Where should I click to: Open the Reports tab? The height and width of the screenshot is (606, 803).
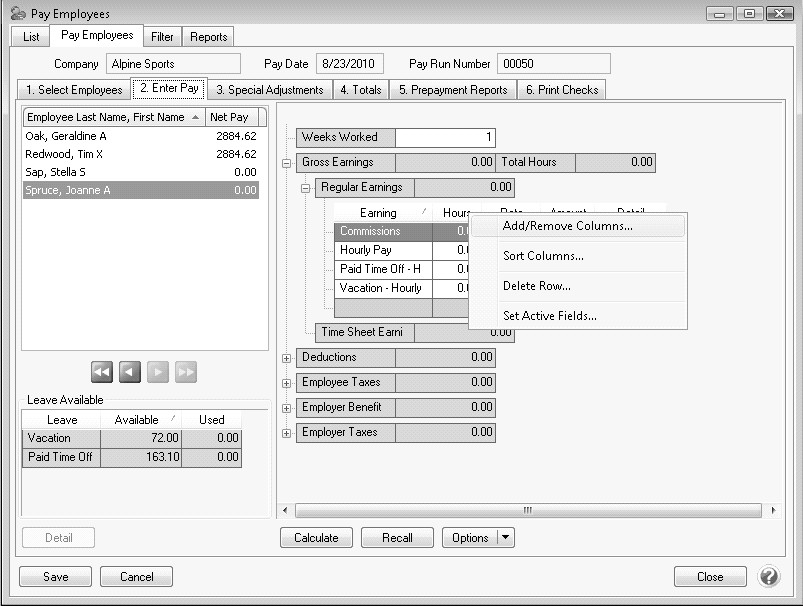point(209,37)
